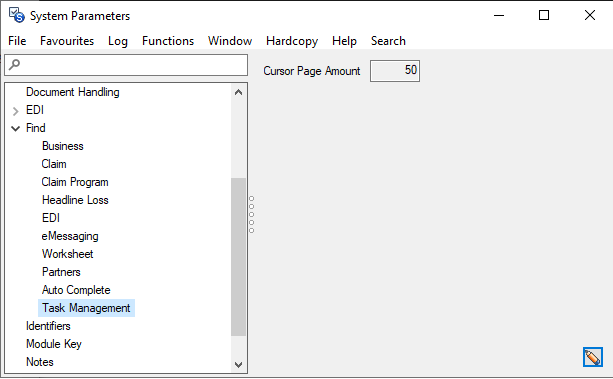Open the Functions menu

[168, 41]
